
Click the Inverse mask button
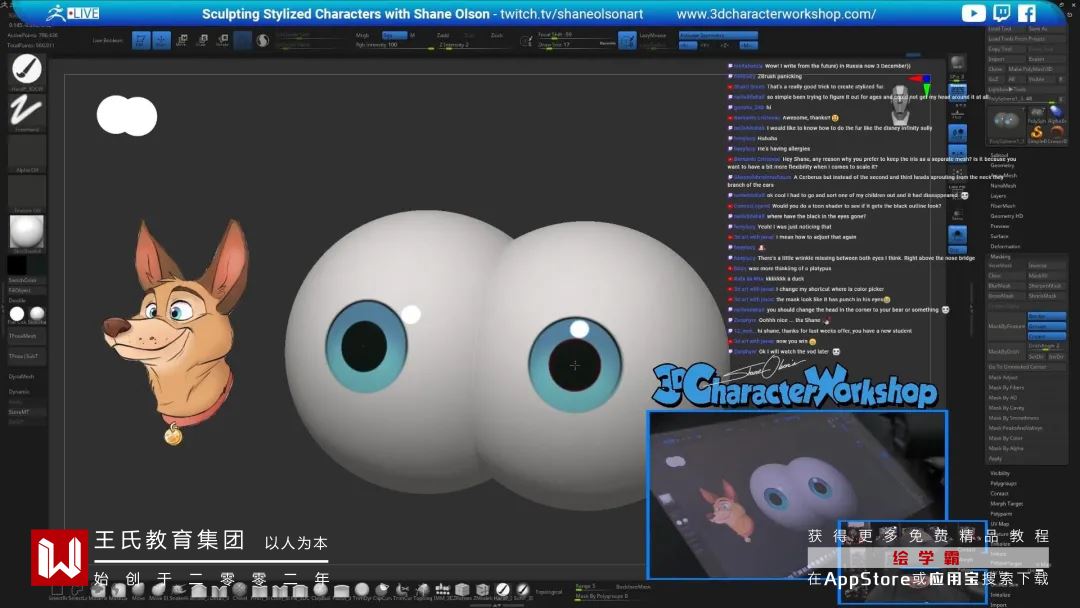coord(1046,266)
